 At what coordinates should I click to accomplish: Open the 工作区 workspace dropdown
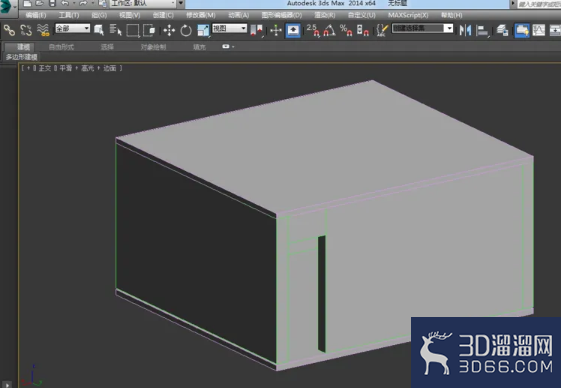[143, 4]
